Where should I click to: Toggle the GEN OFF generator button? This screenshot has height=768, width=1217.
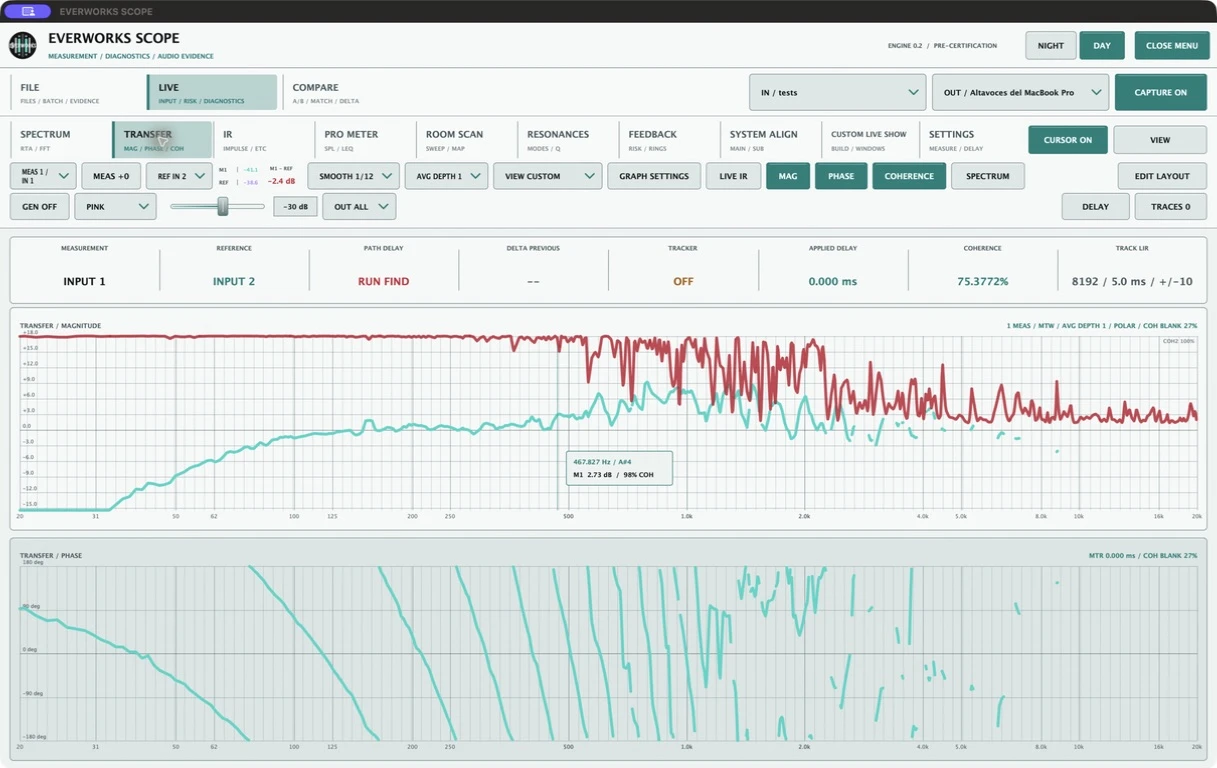pyautogui.click(x=40, y=207)
